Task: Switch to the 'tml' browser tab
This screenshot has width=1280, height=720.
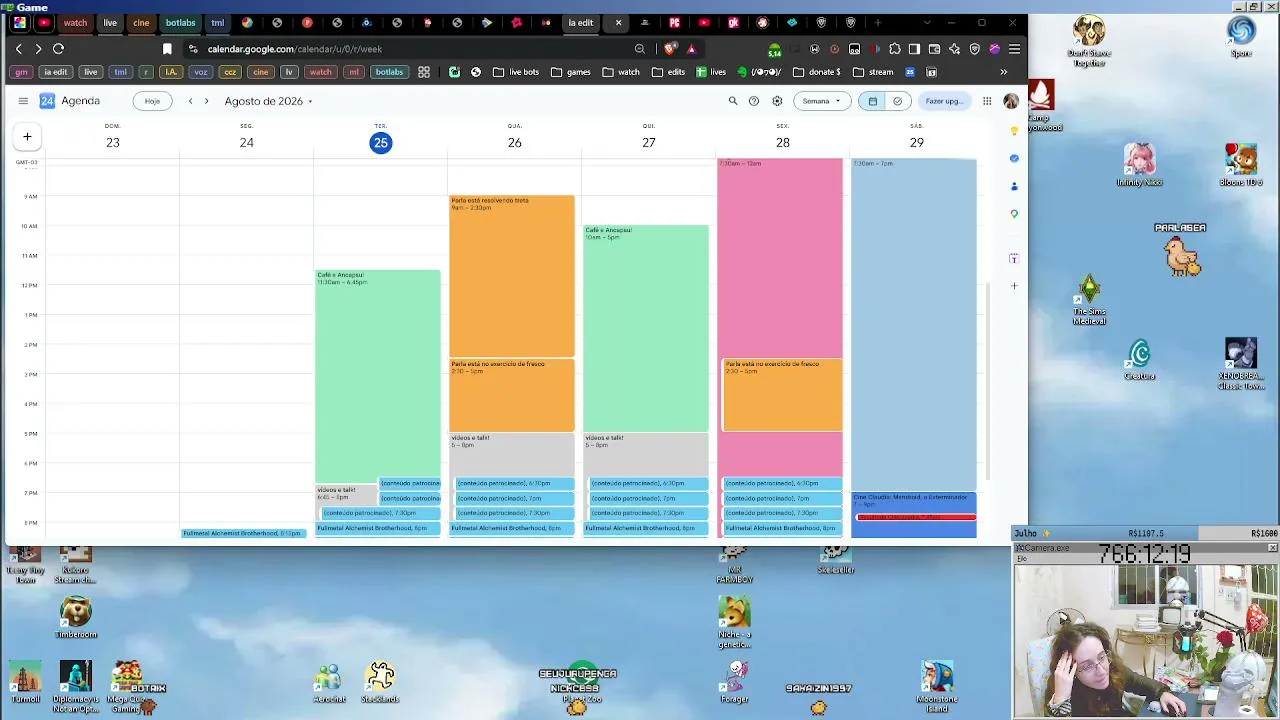Action: [217, 23]
